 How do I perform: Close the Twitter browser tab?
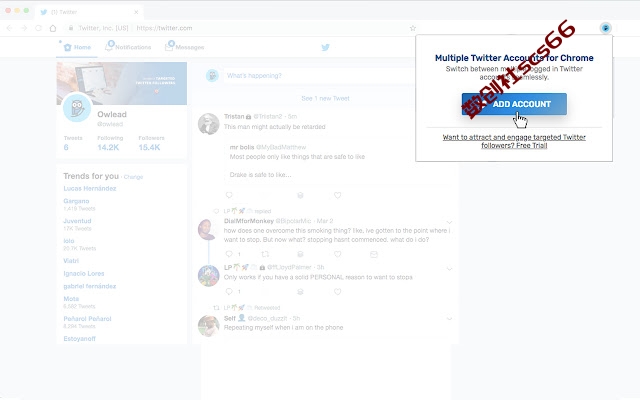(x=136, y=12)
